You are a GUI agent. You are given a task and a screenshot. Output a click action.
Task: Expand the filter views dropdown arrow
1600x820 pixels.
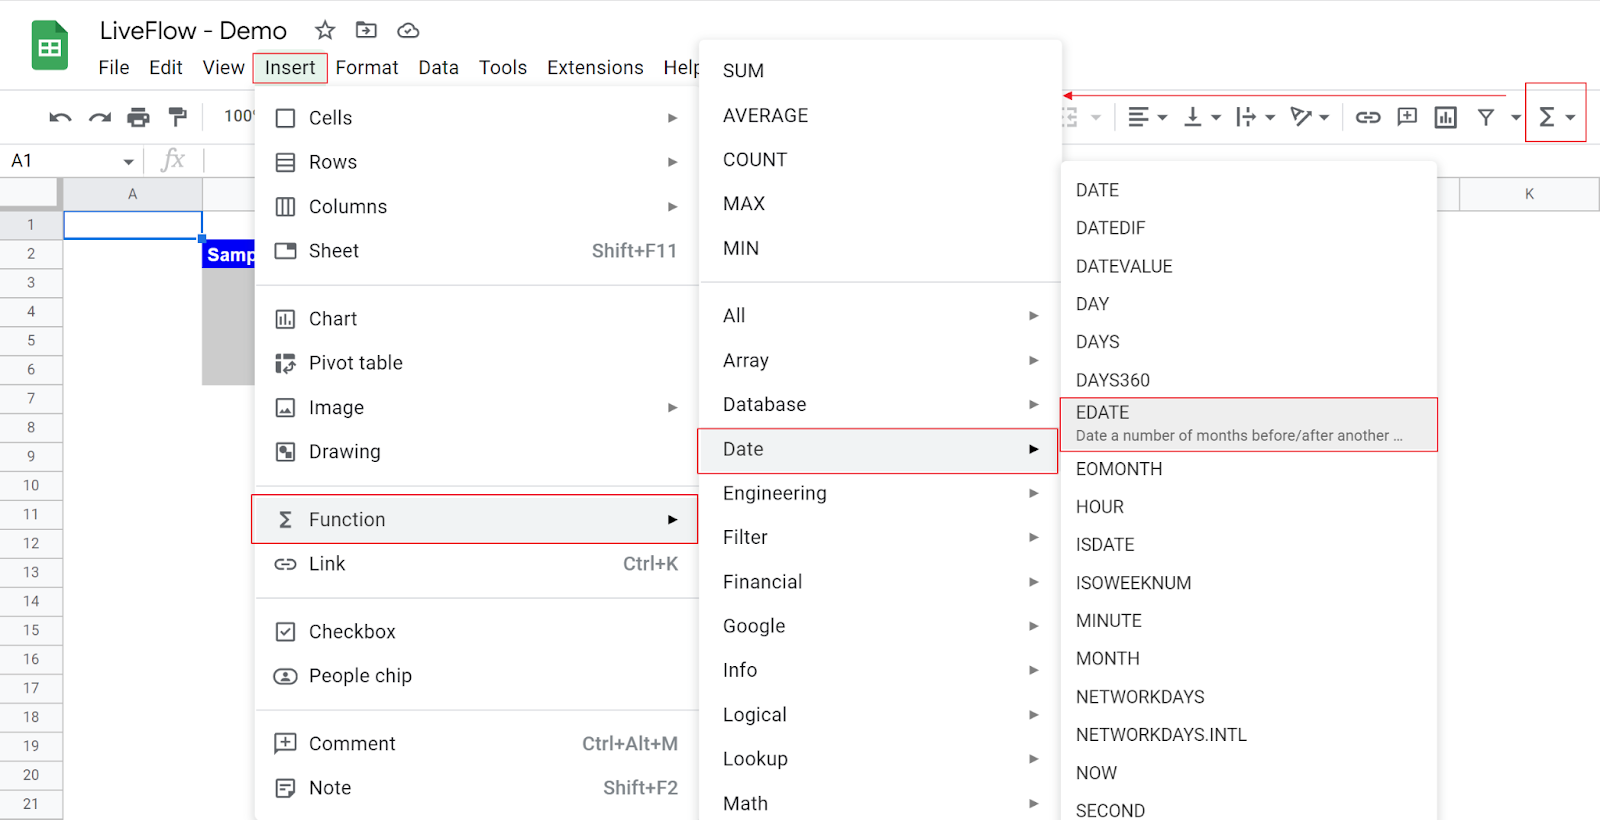(x=1515, y=117)
